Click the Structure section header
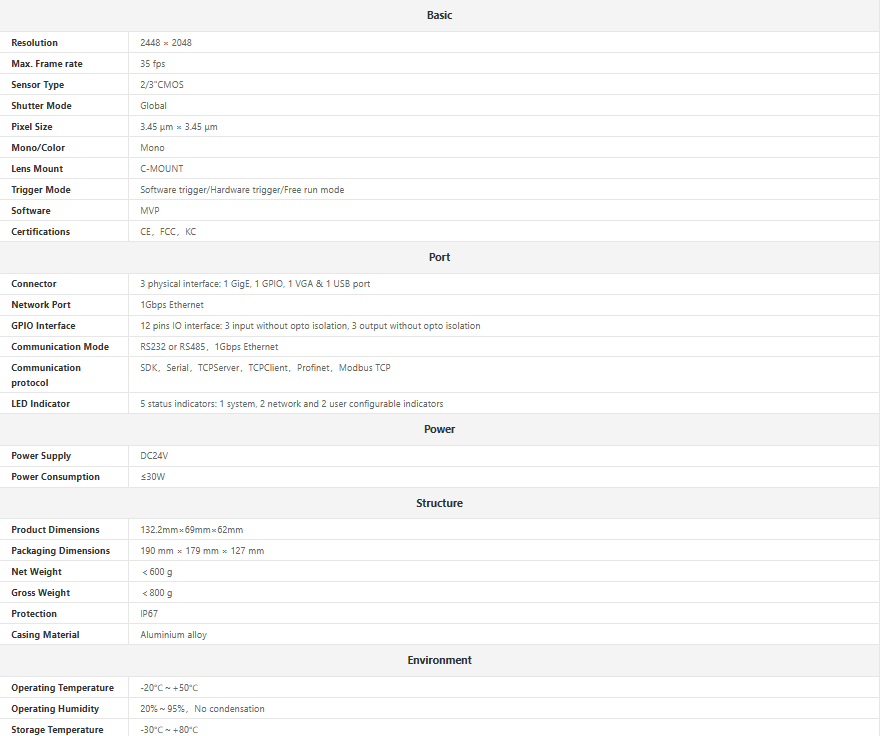Screen dimensions: 880x736 coord(439,503)
